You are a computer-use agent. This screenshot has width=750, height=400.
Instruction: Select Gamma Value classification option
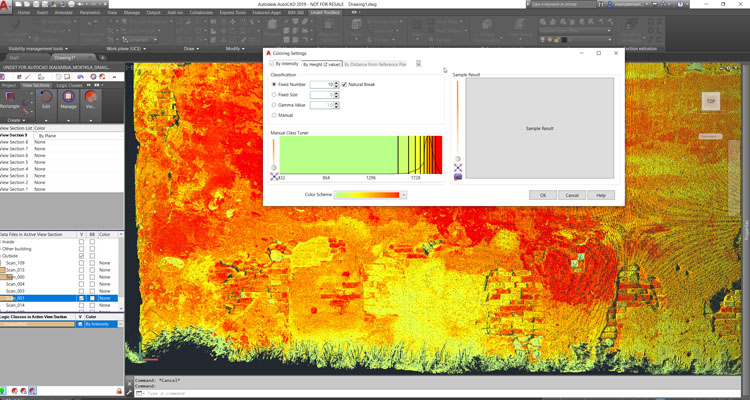274,105
